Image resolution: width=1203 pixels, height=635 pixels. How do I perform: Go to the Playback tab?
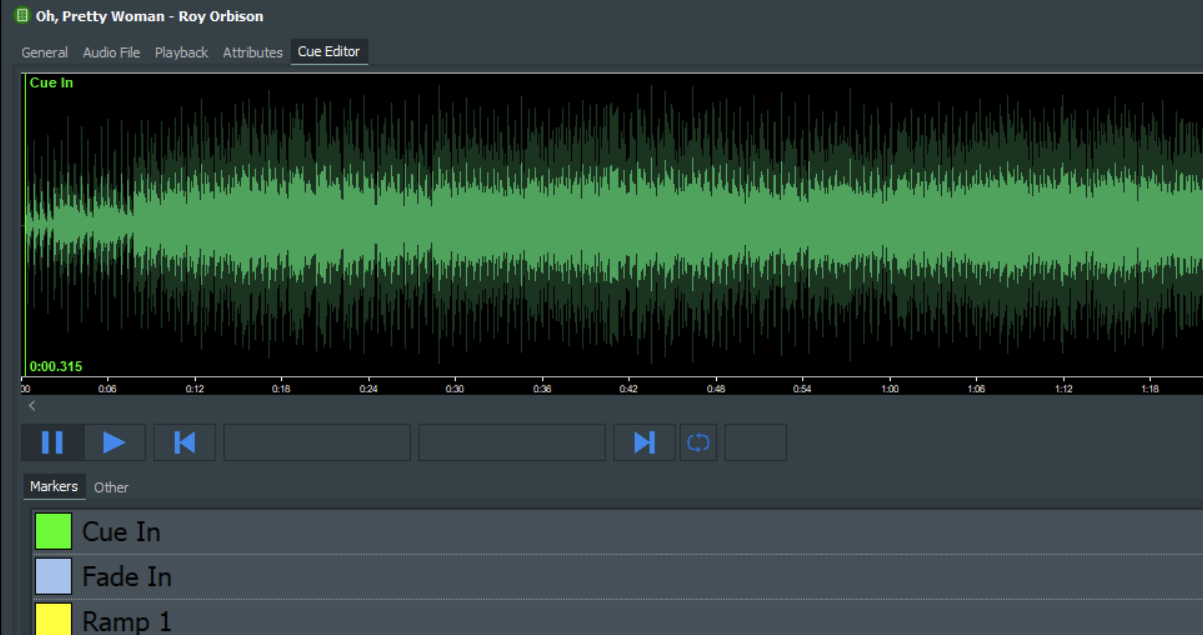coord(181,52)
